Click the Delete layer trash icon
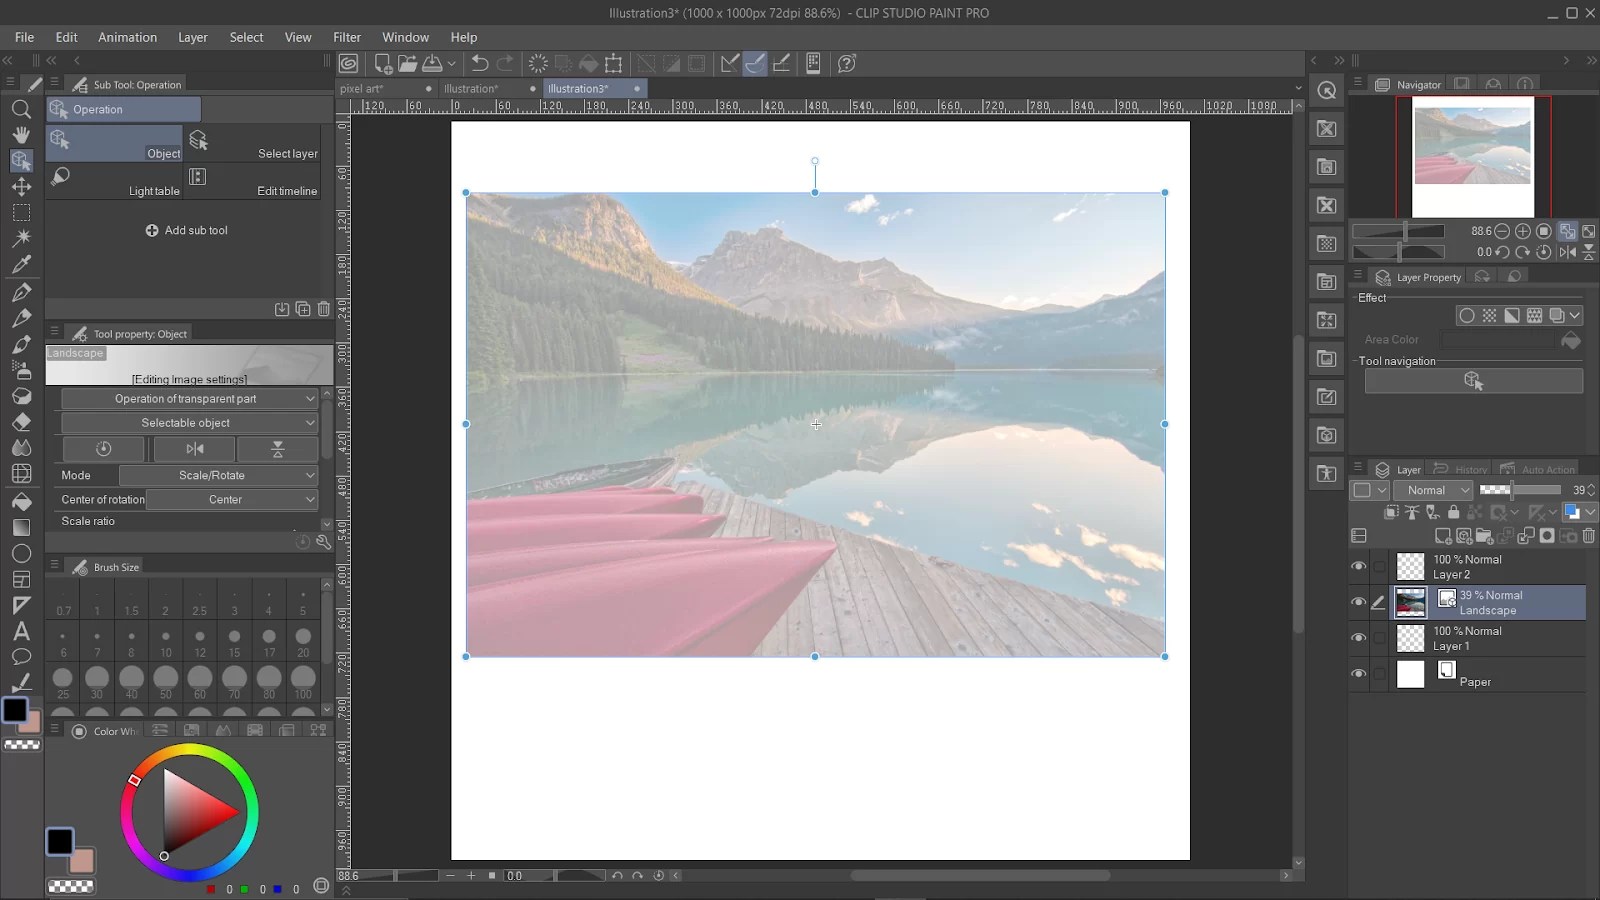 click(x=1589, y=536)
